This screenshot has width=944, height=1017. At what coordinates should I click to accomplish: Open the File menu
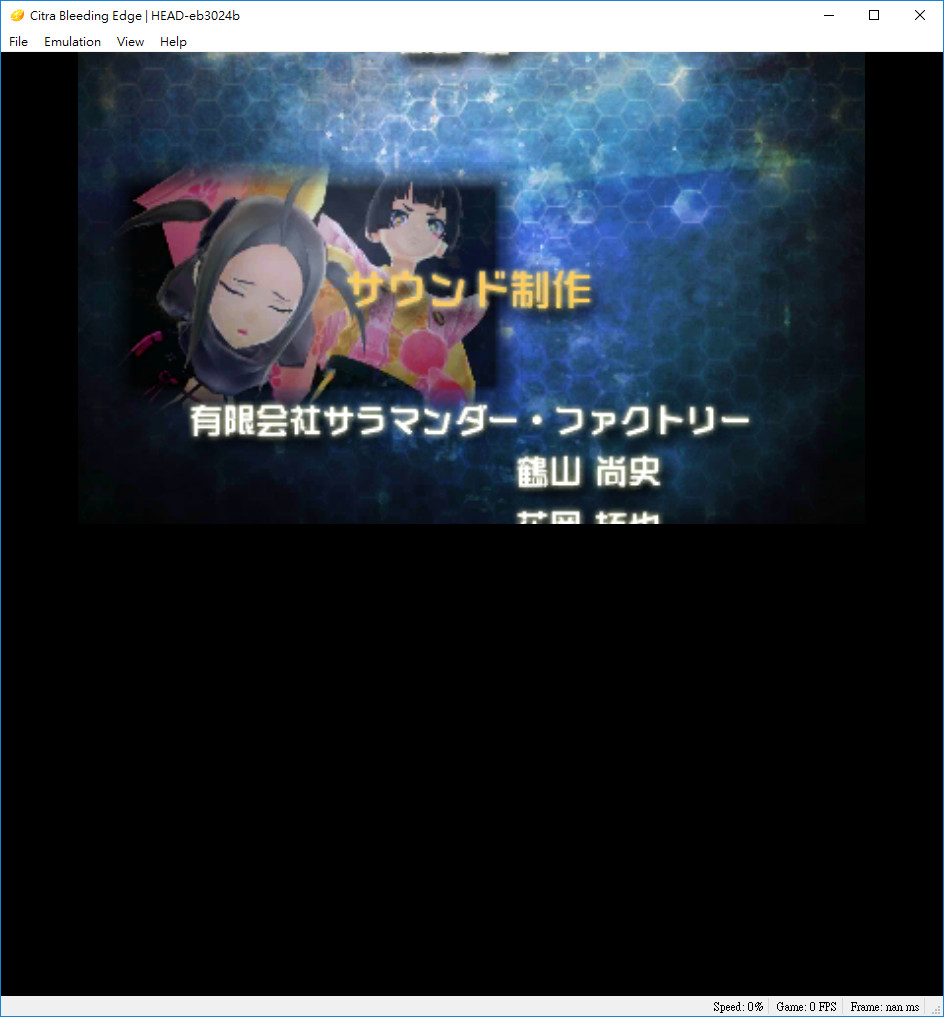coord(18,42)
